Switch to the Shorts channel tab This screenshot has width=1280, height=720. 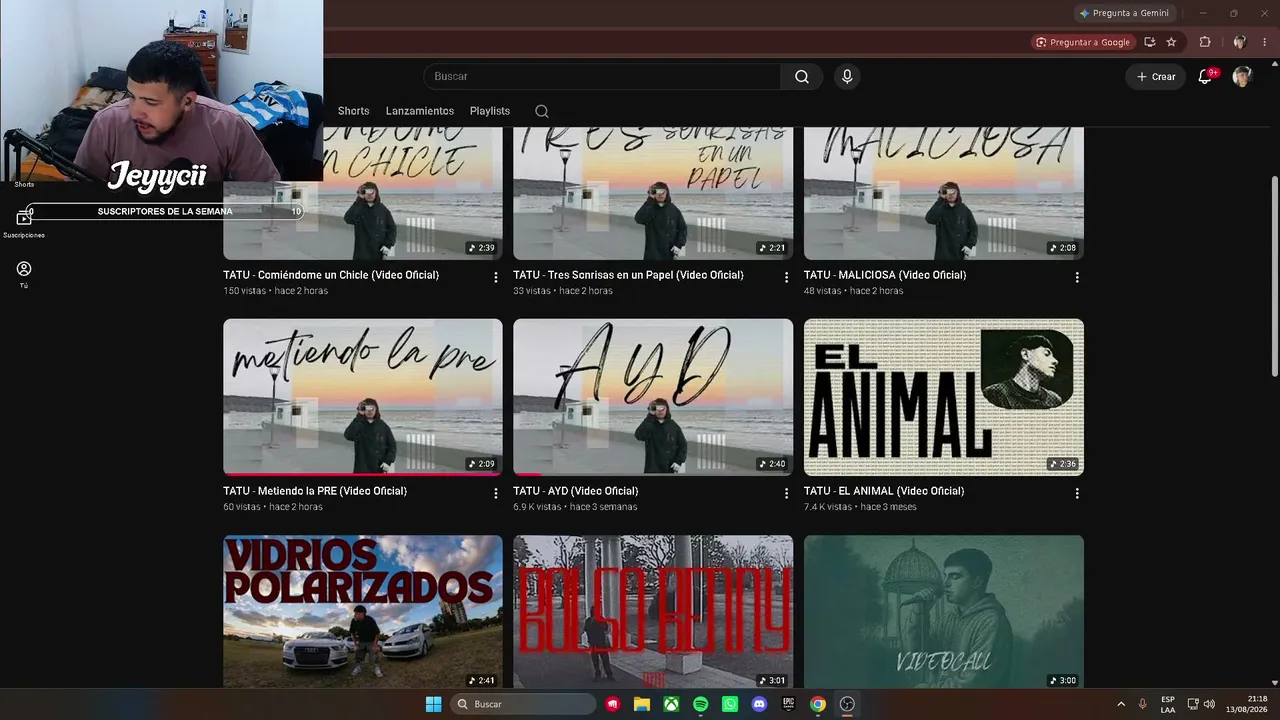[x=353, y=111]
